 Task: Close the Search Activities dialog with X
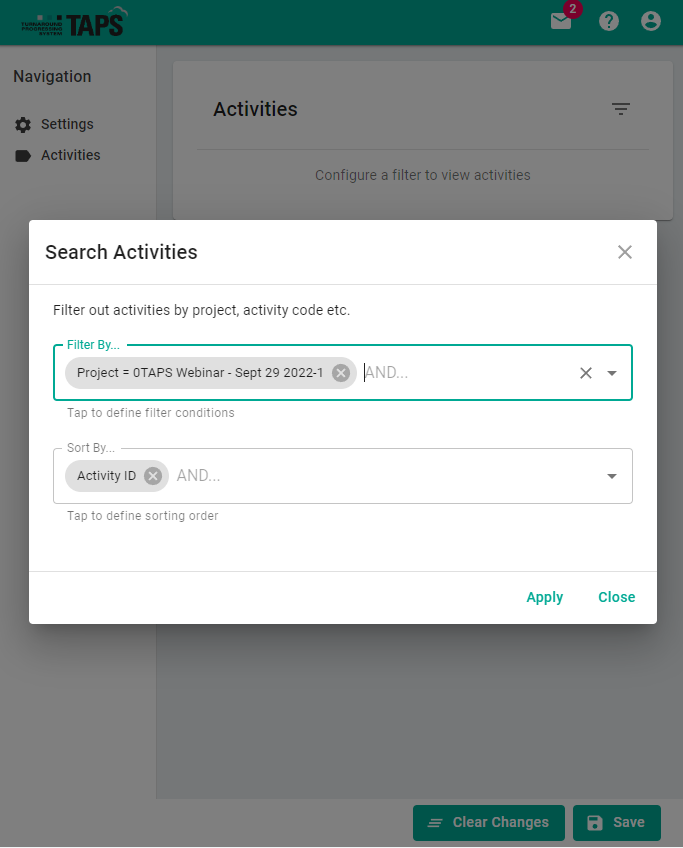(x=625, y=252)
